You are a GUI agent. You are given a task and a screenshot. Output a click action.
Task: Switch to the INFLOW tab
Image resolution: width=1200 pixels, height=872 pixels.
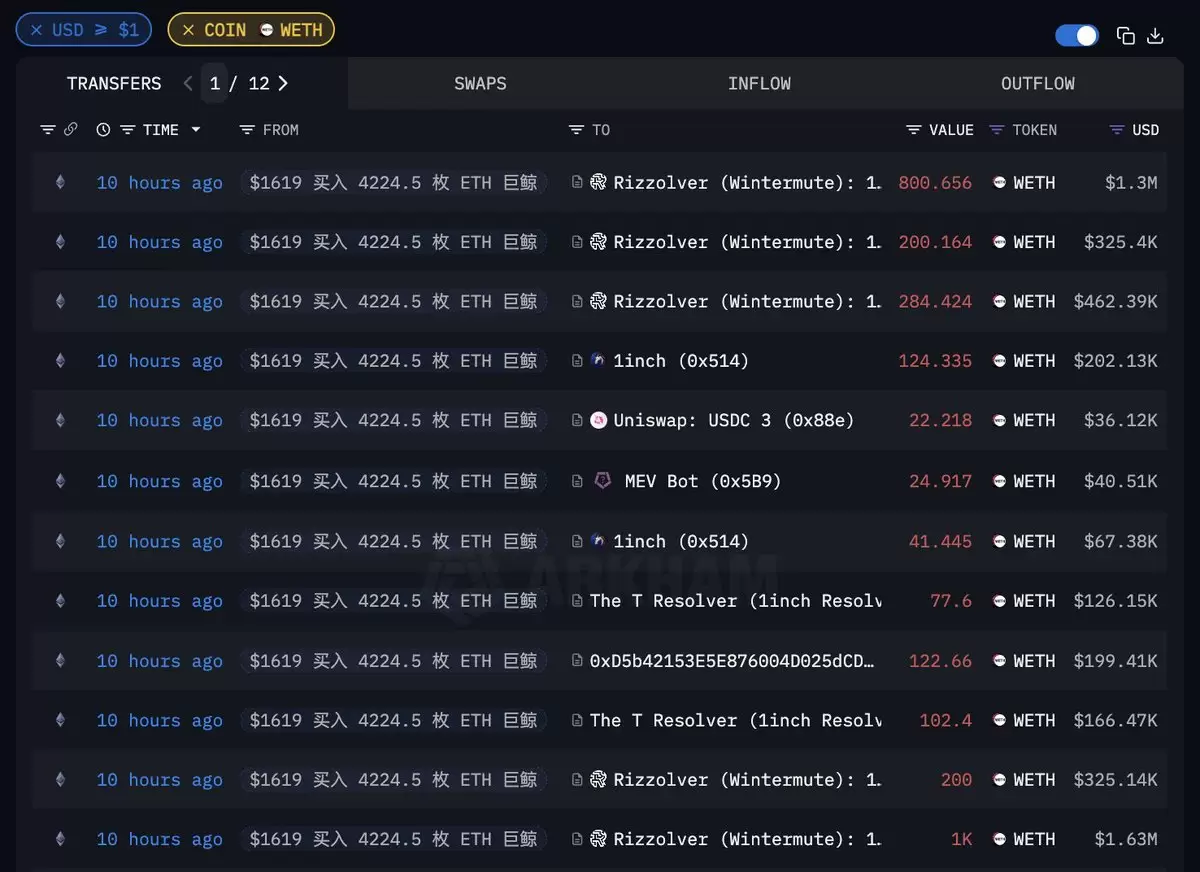(759, 84)
